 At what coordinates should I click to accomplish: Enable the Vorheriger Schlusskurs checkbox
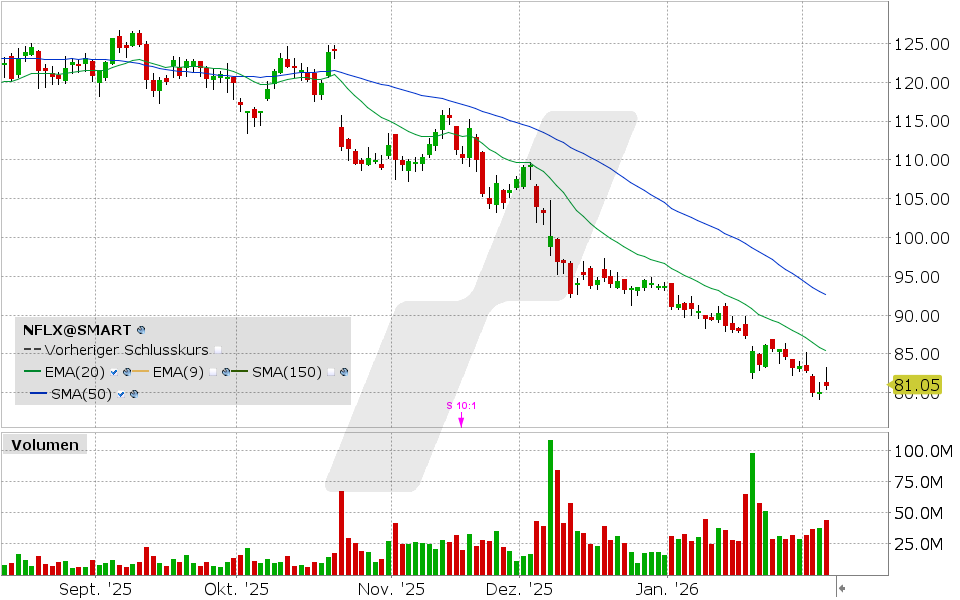(x=218, y=349)
